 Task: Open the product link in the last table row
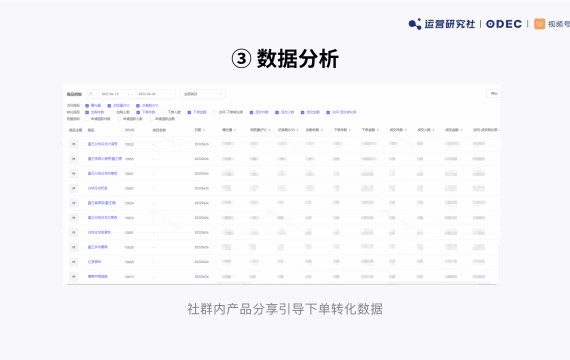pos(98,277)
